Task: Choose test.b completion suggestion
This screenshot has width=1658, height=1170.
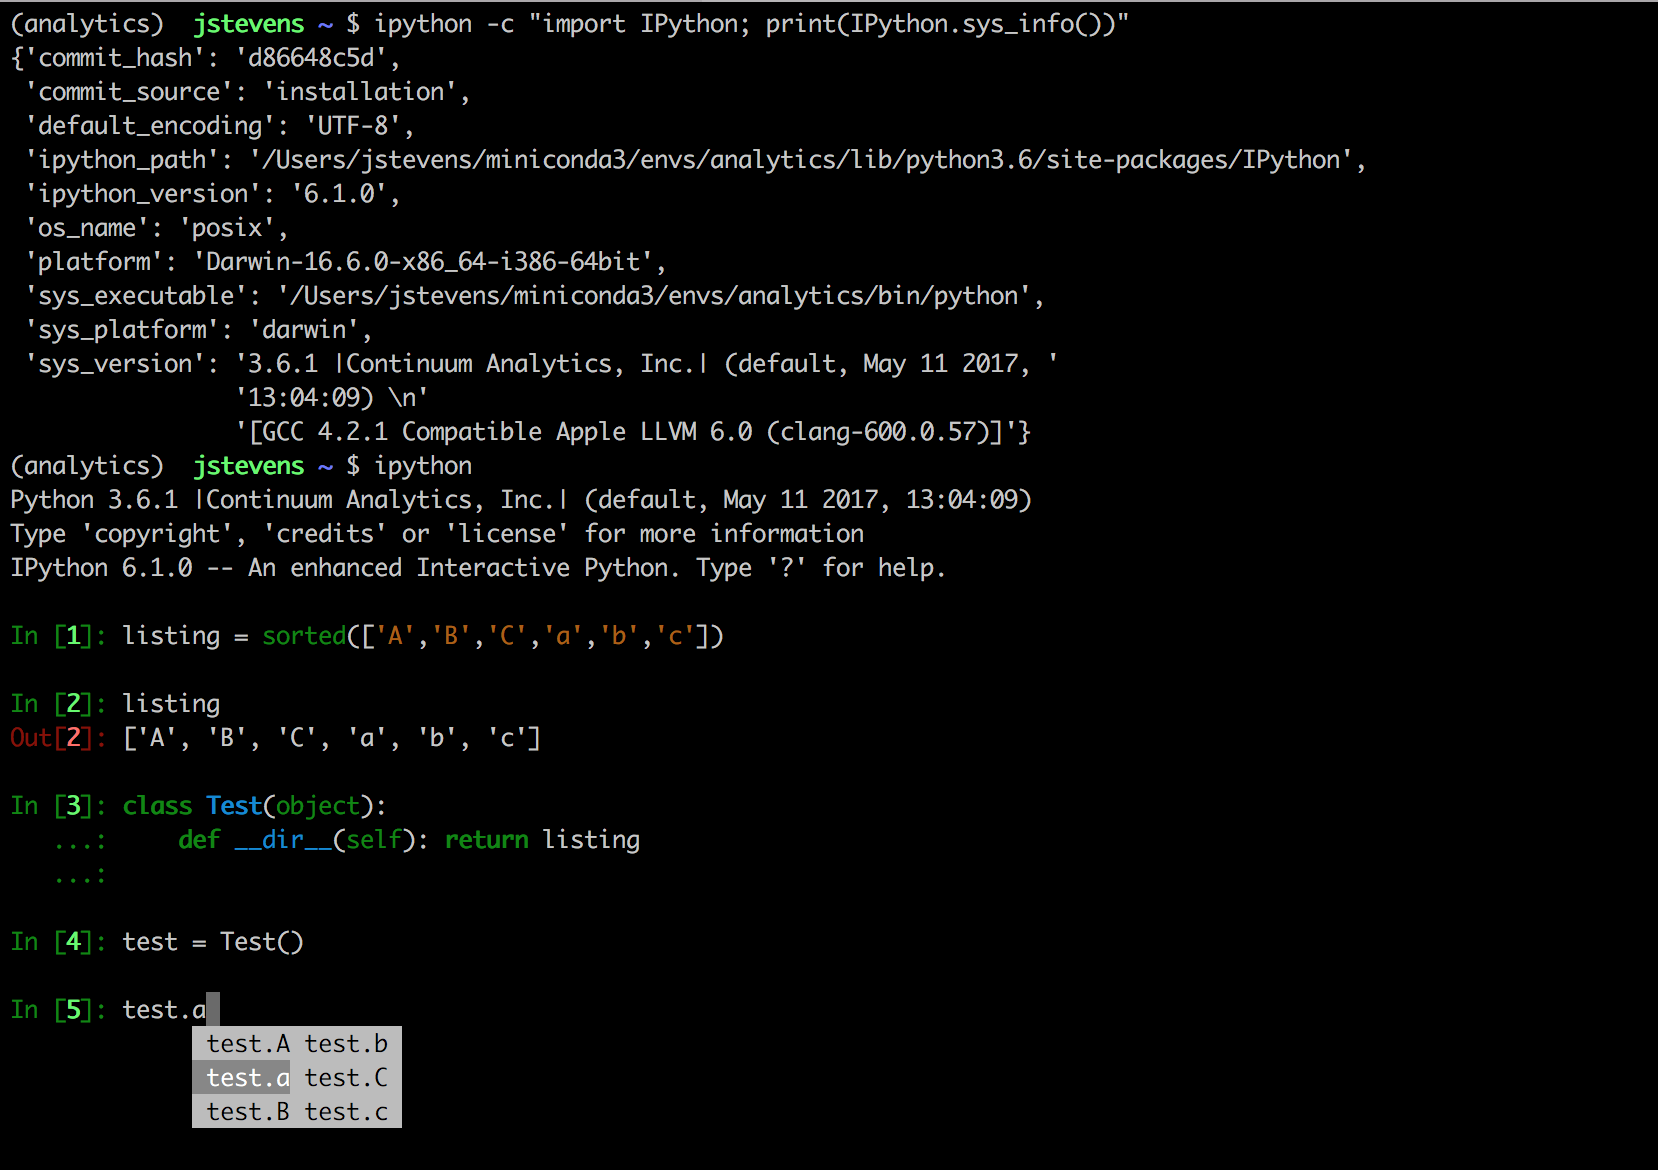Action: 346,1044
